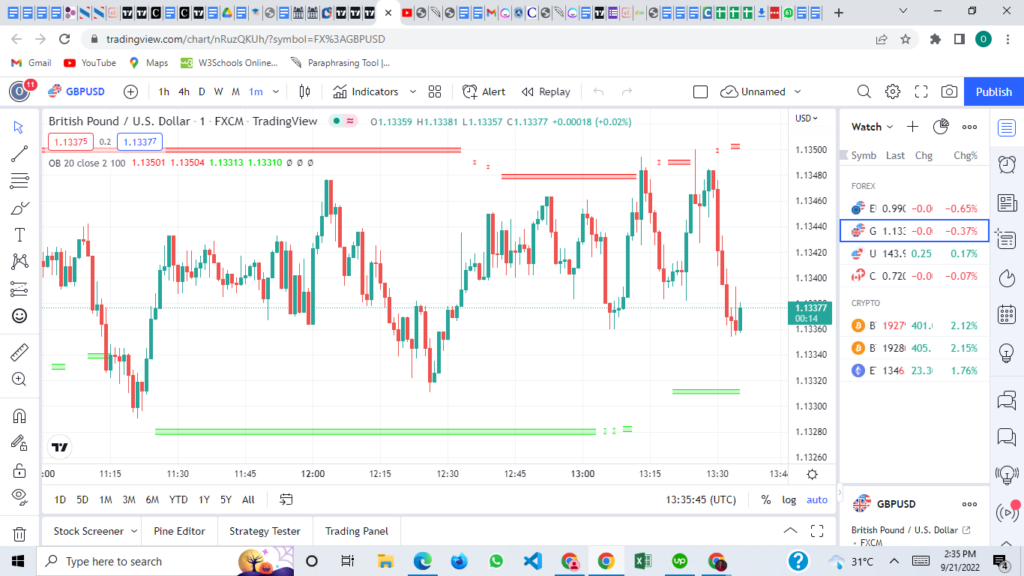Toggle auto scale mode
Viewport: 1024px width, 576px height.
pyautogui.click(x=816, y=500)
